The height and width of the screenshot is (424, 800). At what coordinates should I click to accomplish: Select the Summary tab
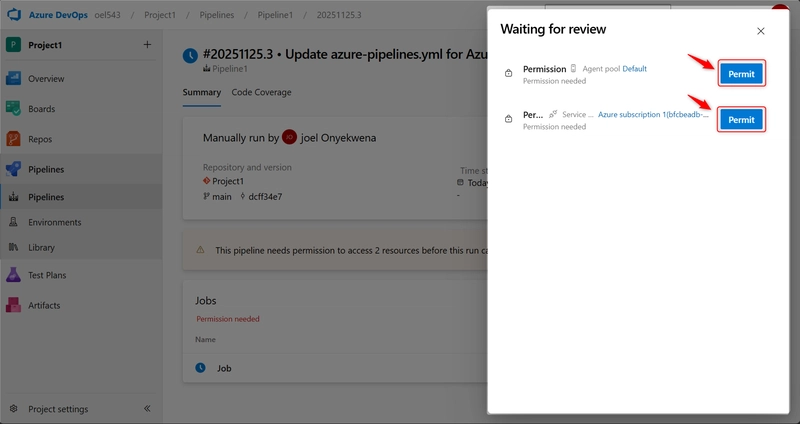[x=201, y=93]
